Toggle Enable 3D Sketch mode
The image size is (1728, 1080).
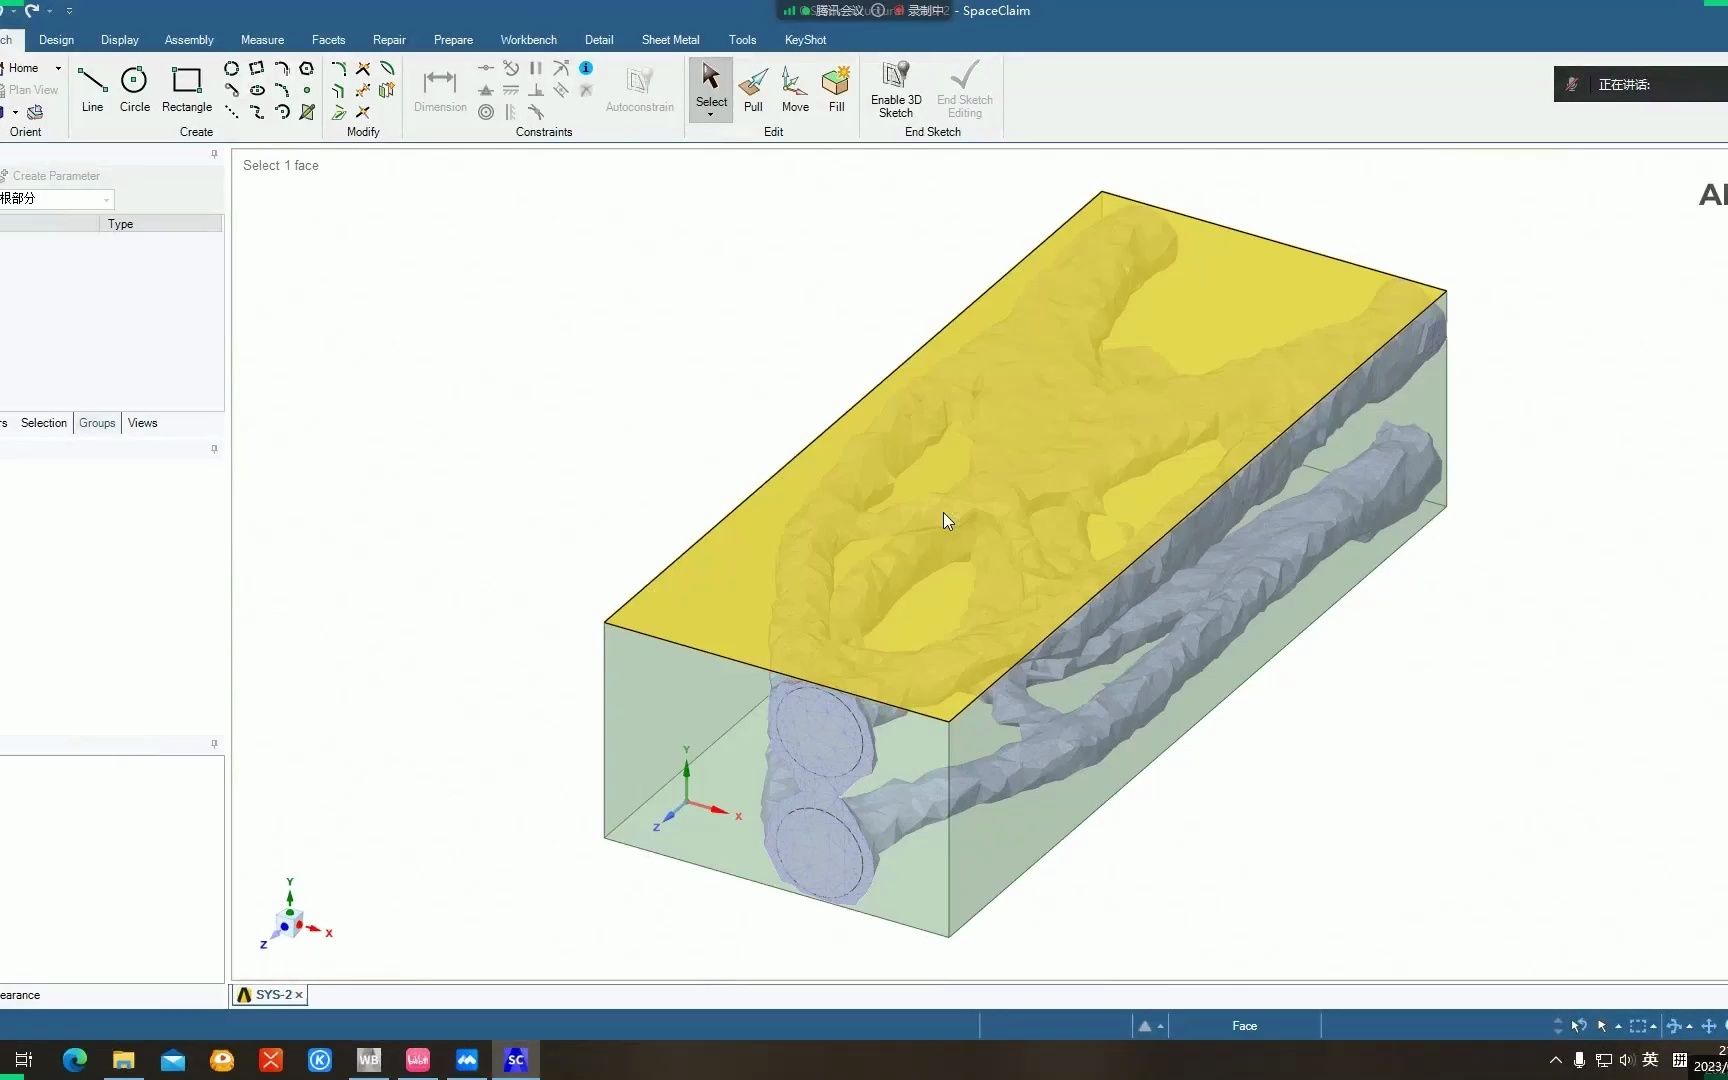(895, 89)
